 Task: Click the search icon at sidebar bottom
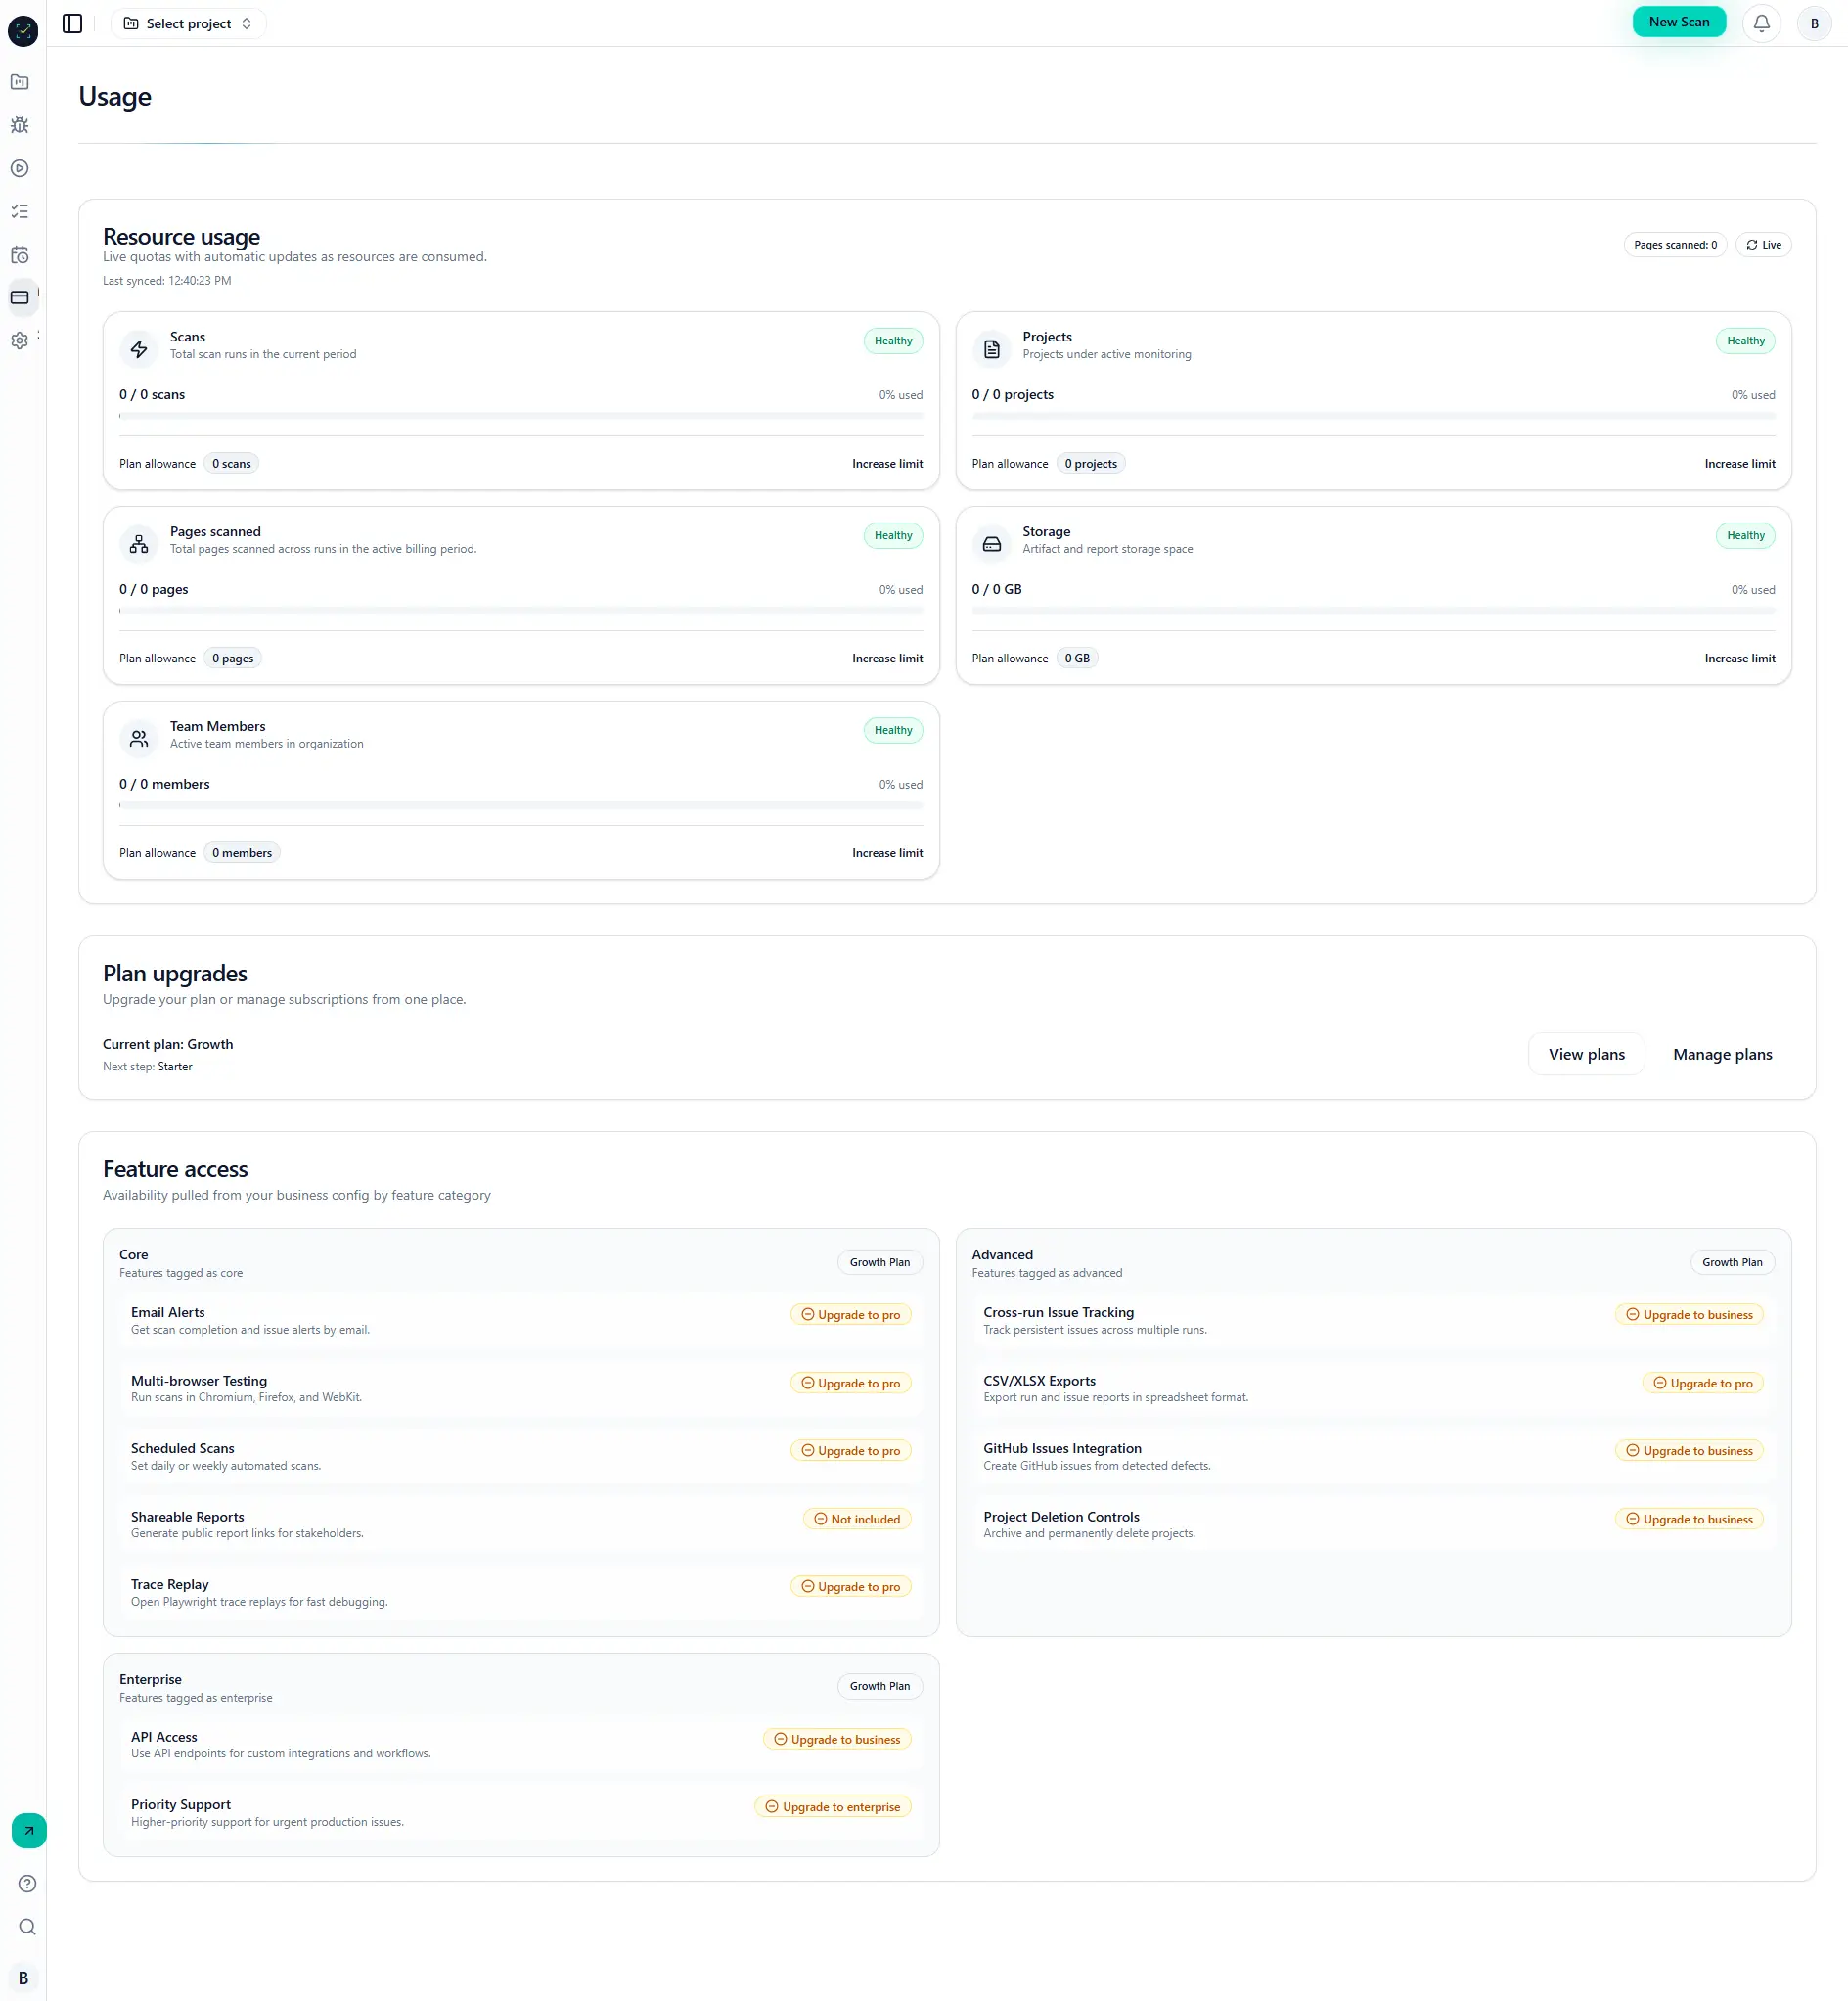click(x=26, y=1927)
